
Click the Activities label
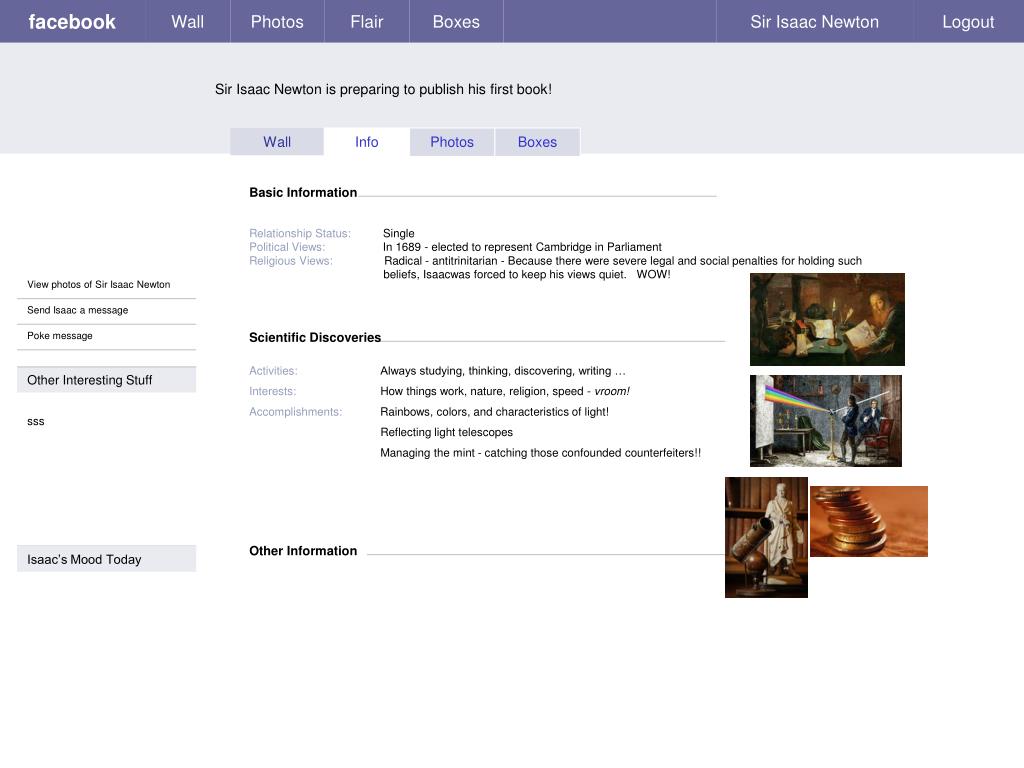(273, 371)
